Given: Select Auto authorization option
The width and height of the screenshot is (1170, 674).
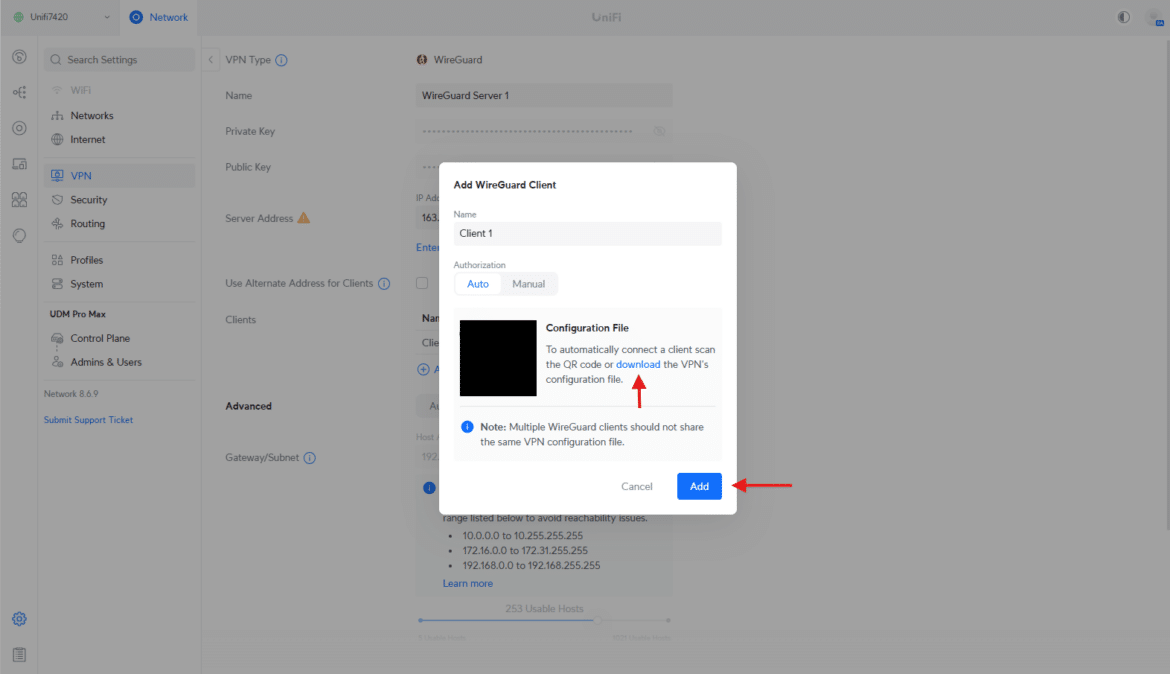Looking at the screenshot, I should pos(478,284).
